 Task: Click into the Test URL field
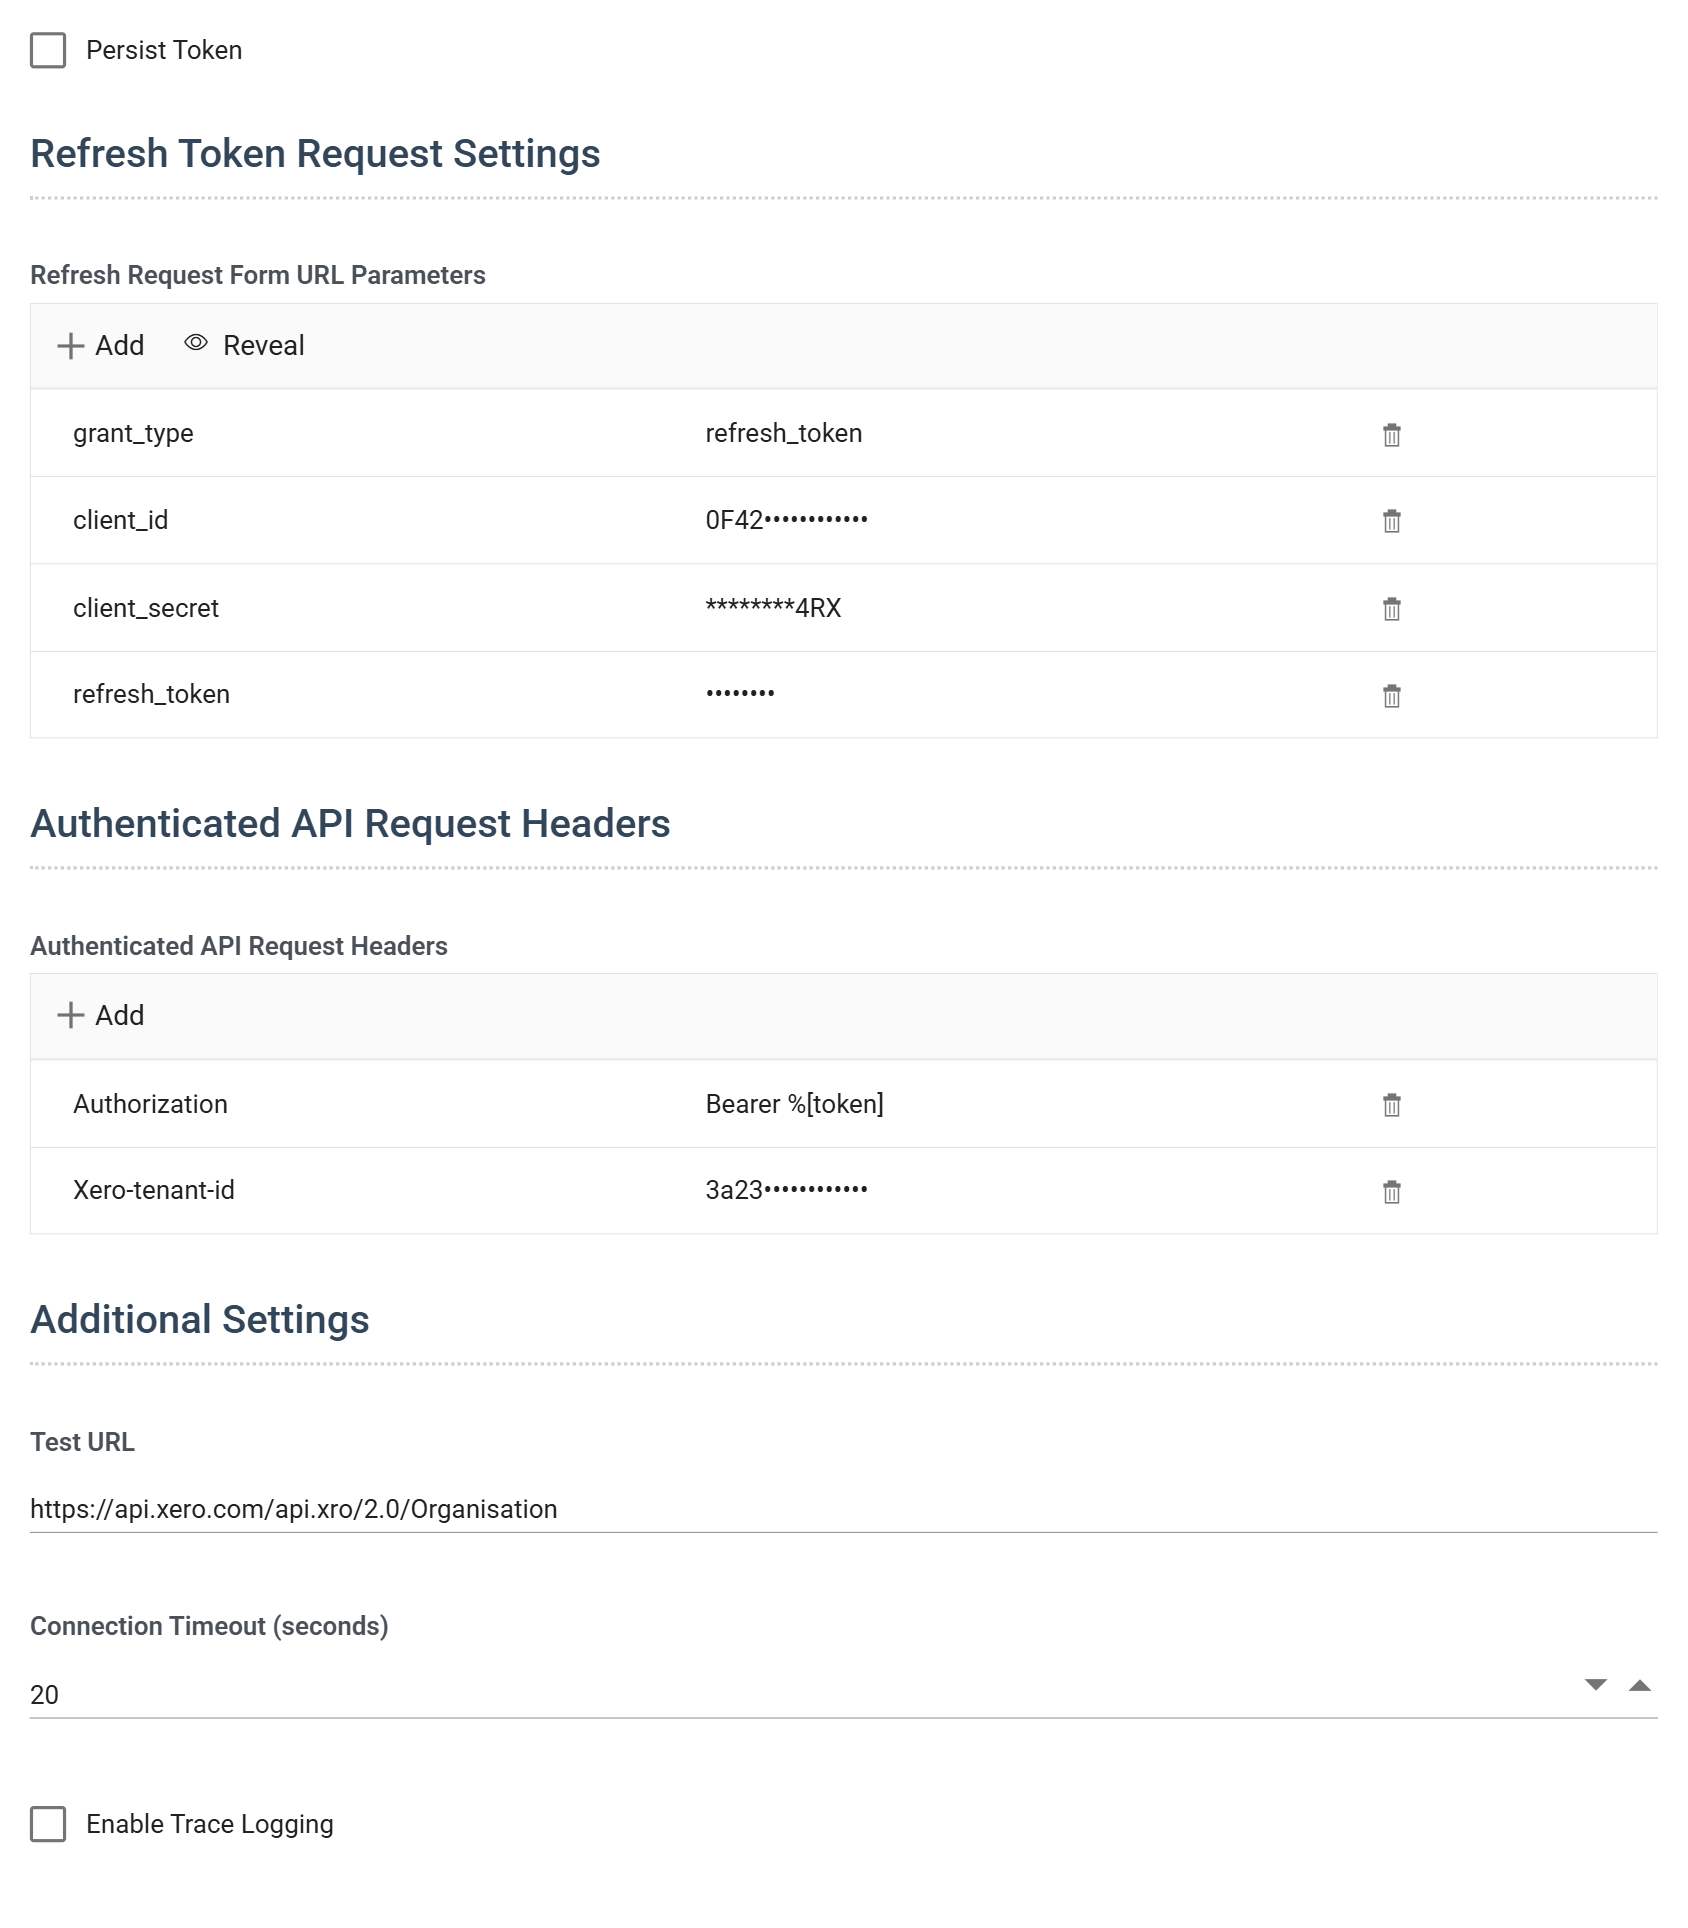click(x=844, y=1509)
